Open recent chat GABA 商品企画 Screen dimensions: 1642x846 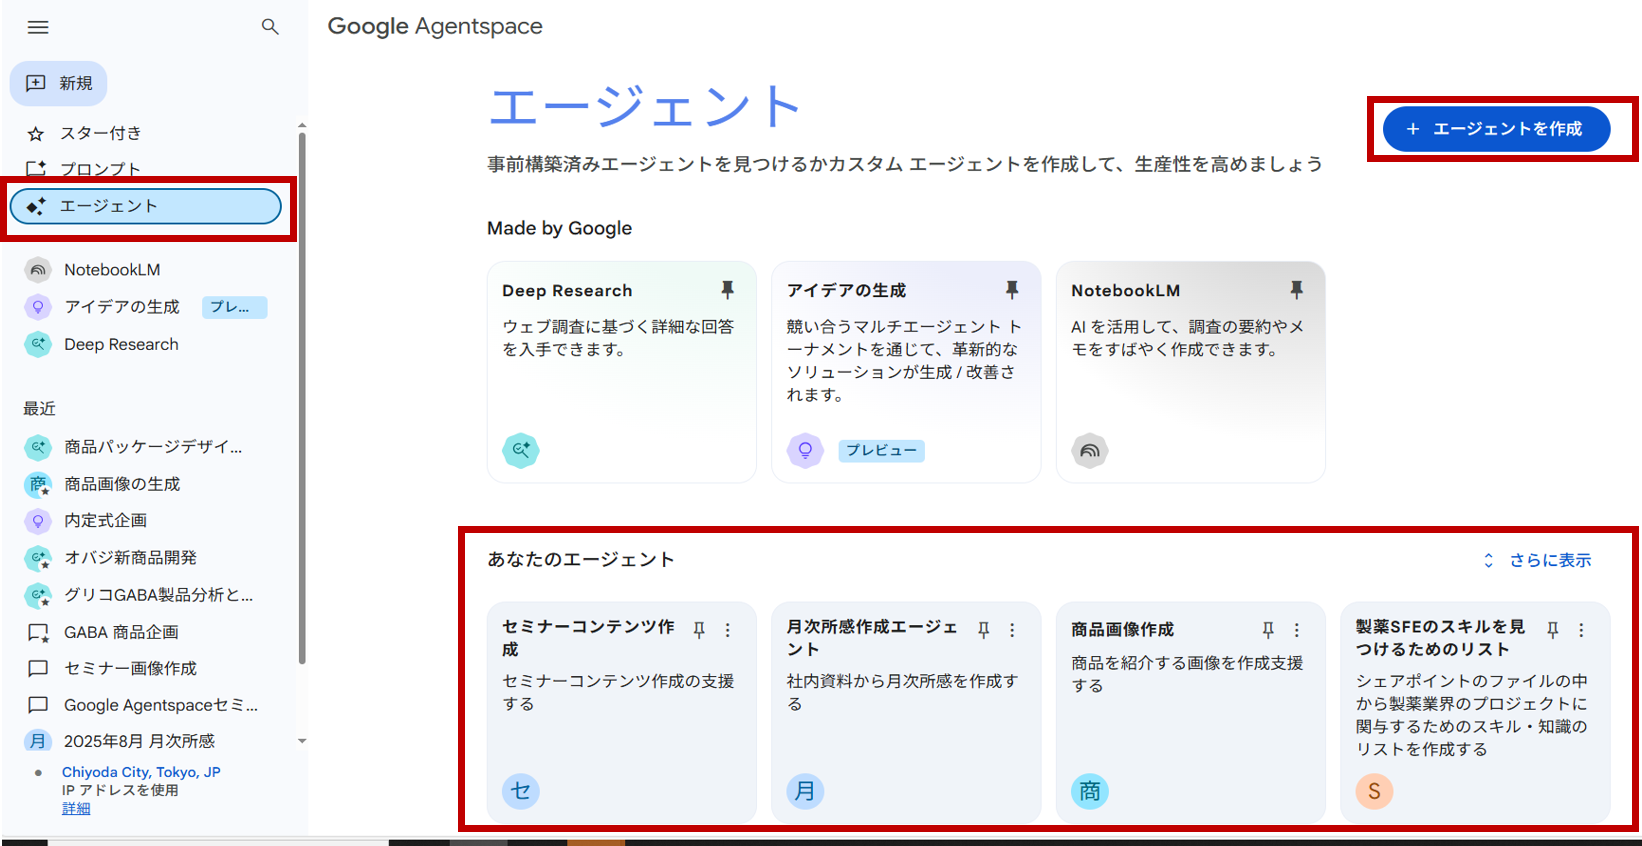(x=121, y=632)
